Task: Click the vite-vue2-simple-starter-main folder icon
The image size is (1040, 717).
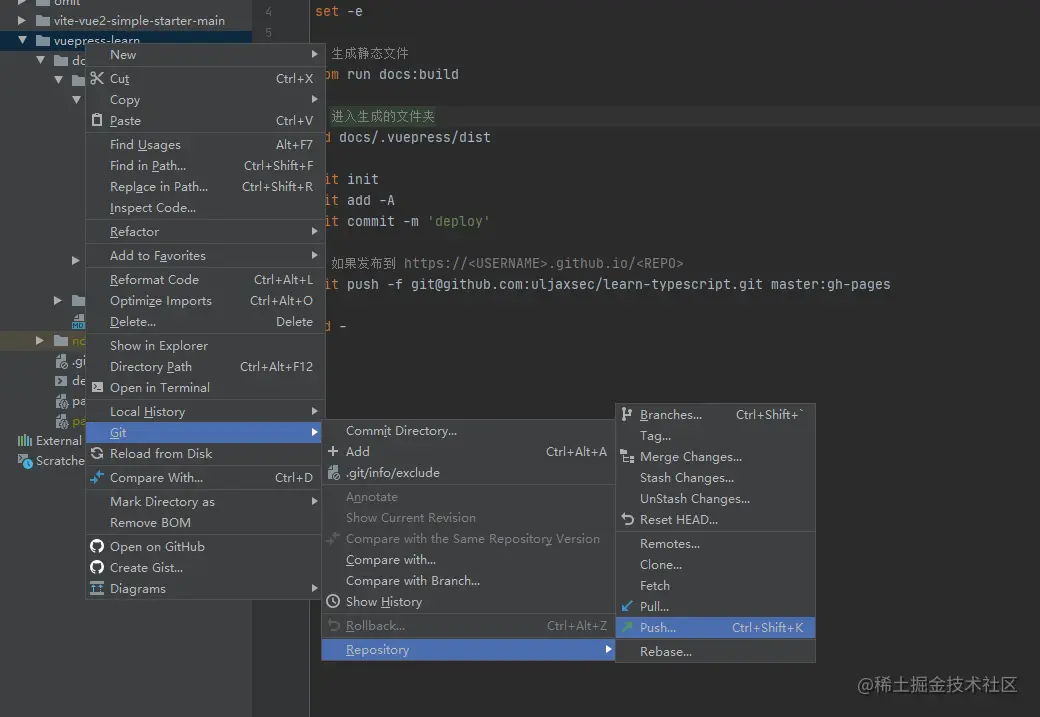Action: pyautogui.click(x=43, y=21)
